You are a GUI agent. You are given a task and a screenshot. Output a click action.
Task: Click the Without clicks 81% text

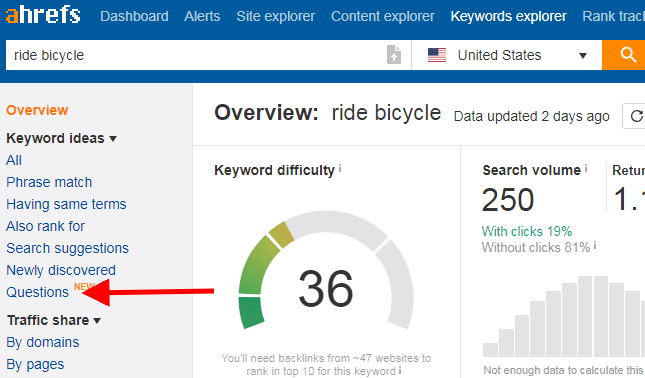point(536,248)
